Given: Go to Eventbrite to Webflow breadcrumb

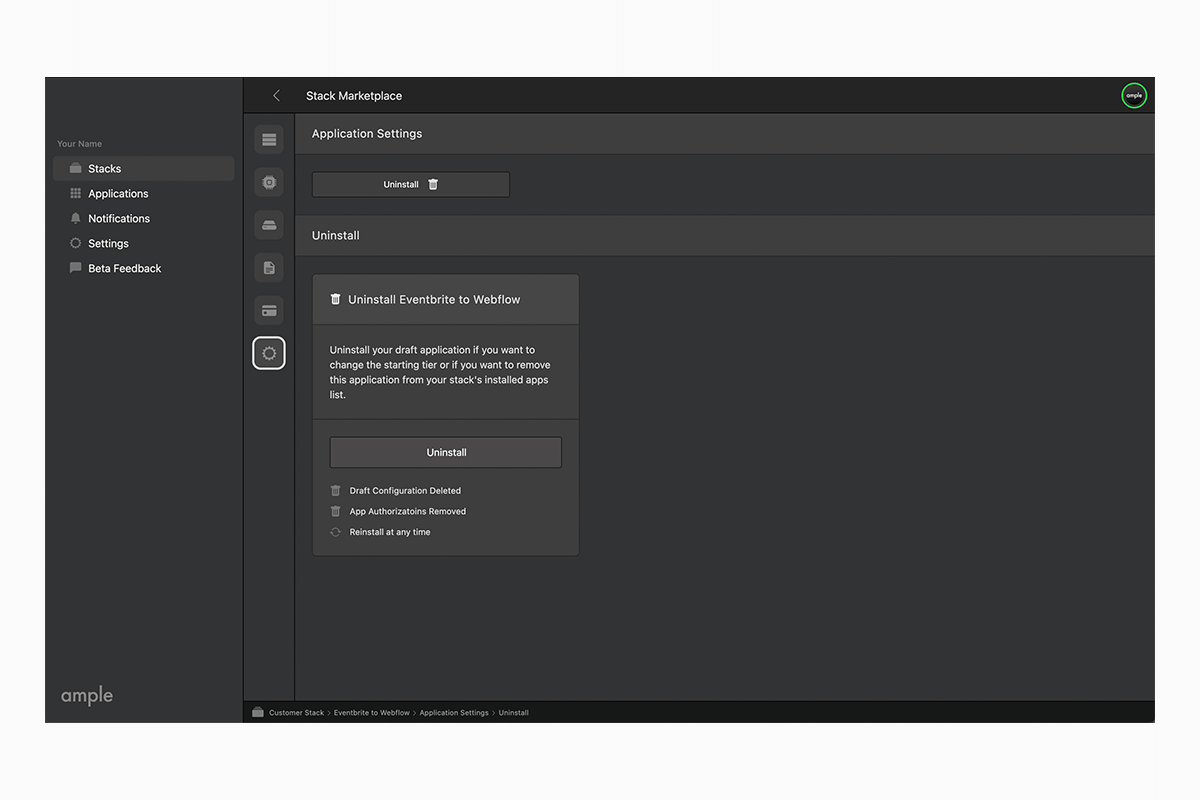Looking at the screenshot, I should (x=371, y=713).
